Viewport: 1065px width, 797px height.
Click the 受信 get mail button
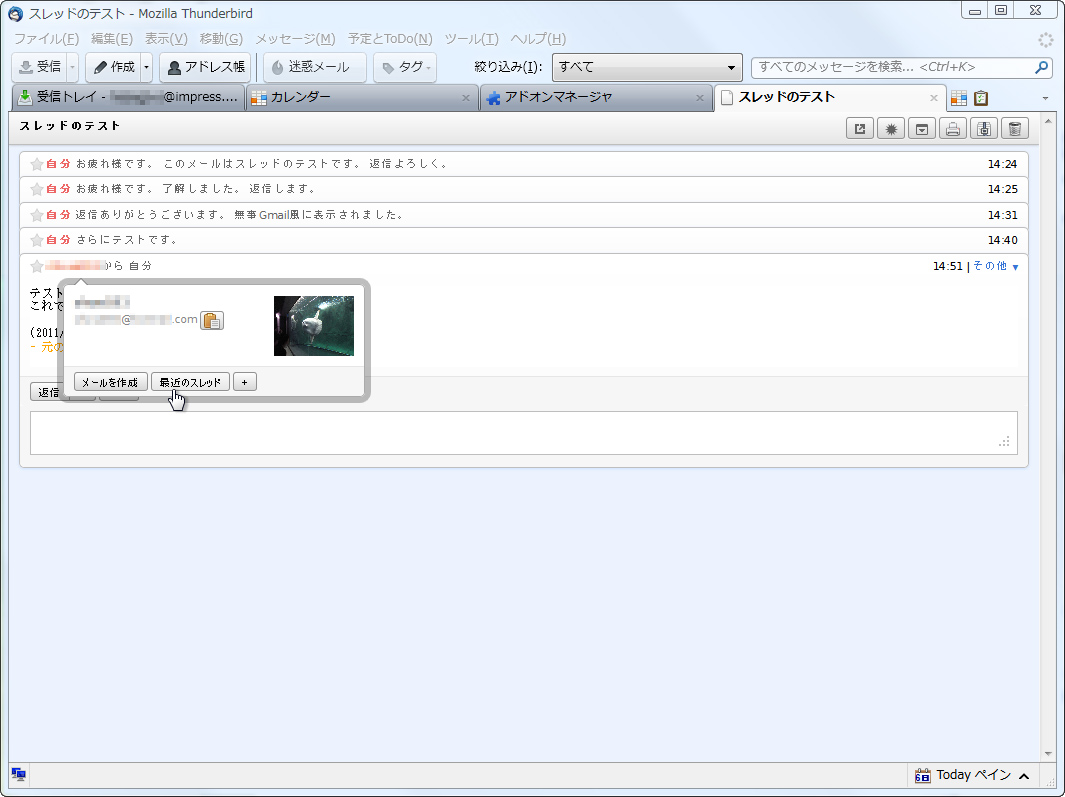40,67
